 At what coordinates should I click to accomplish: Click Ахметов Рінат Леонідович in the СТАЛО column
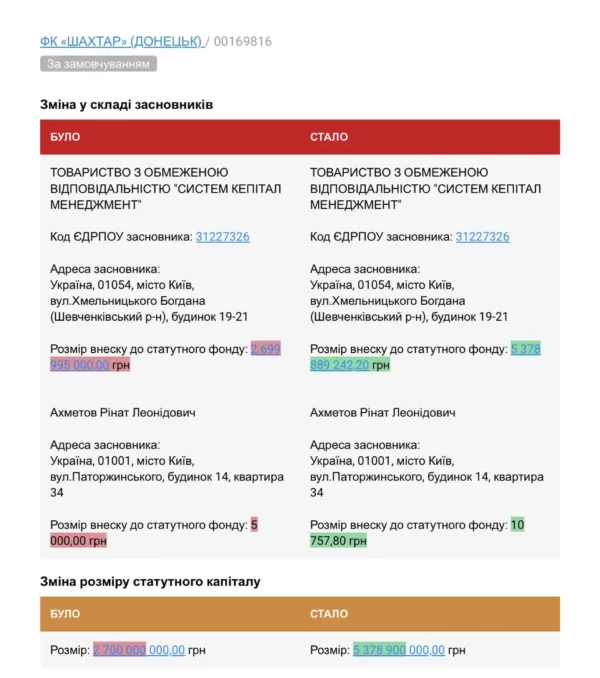point(383,412)
